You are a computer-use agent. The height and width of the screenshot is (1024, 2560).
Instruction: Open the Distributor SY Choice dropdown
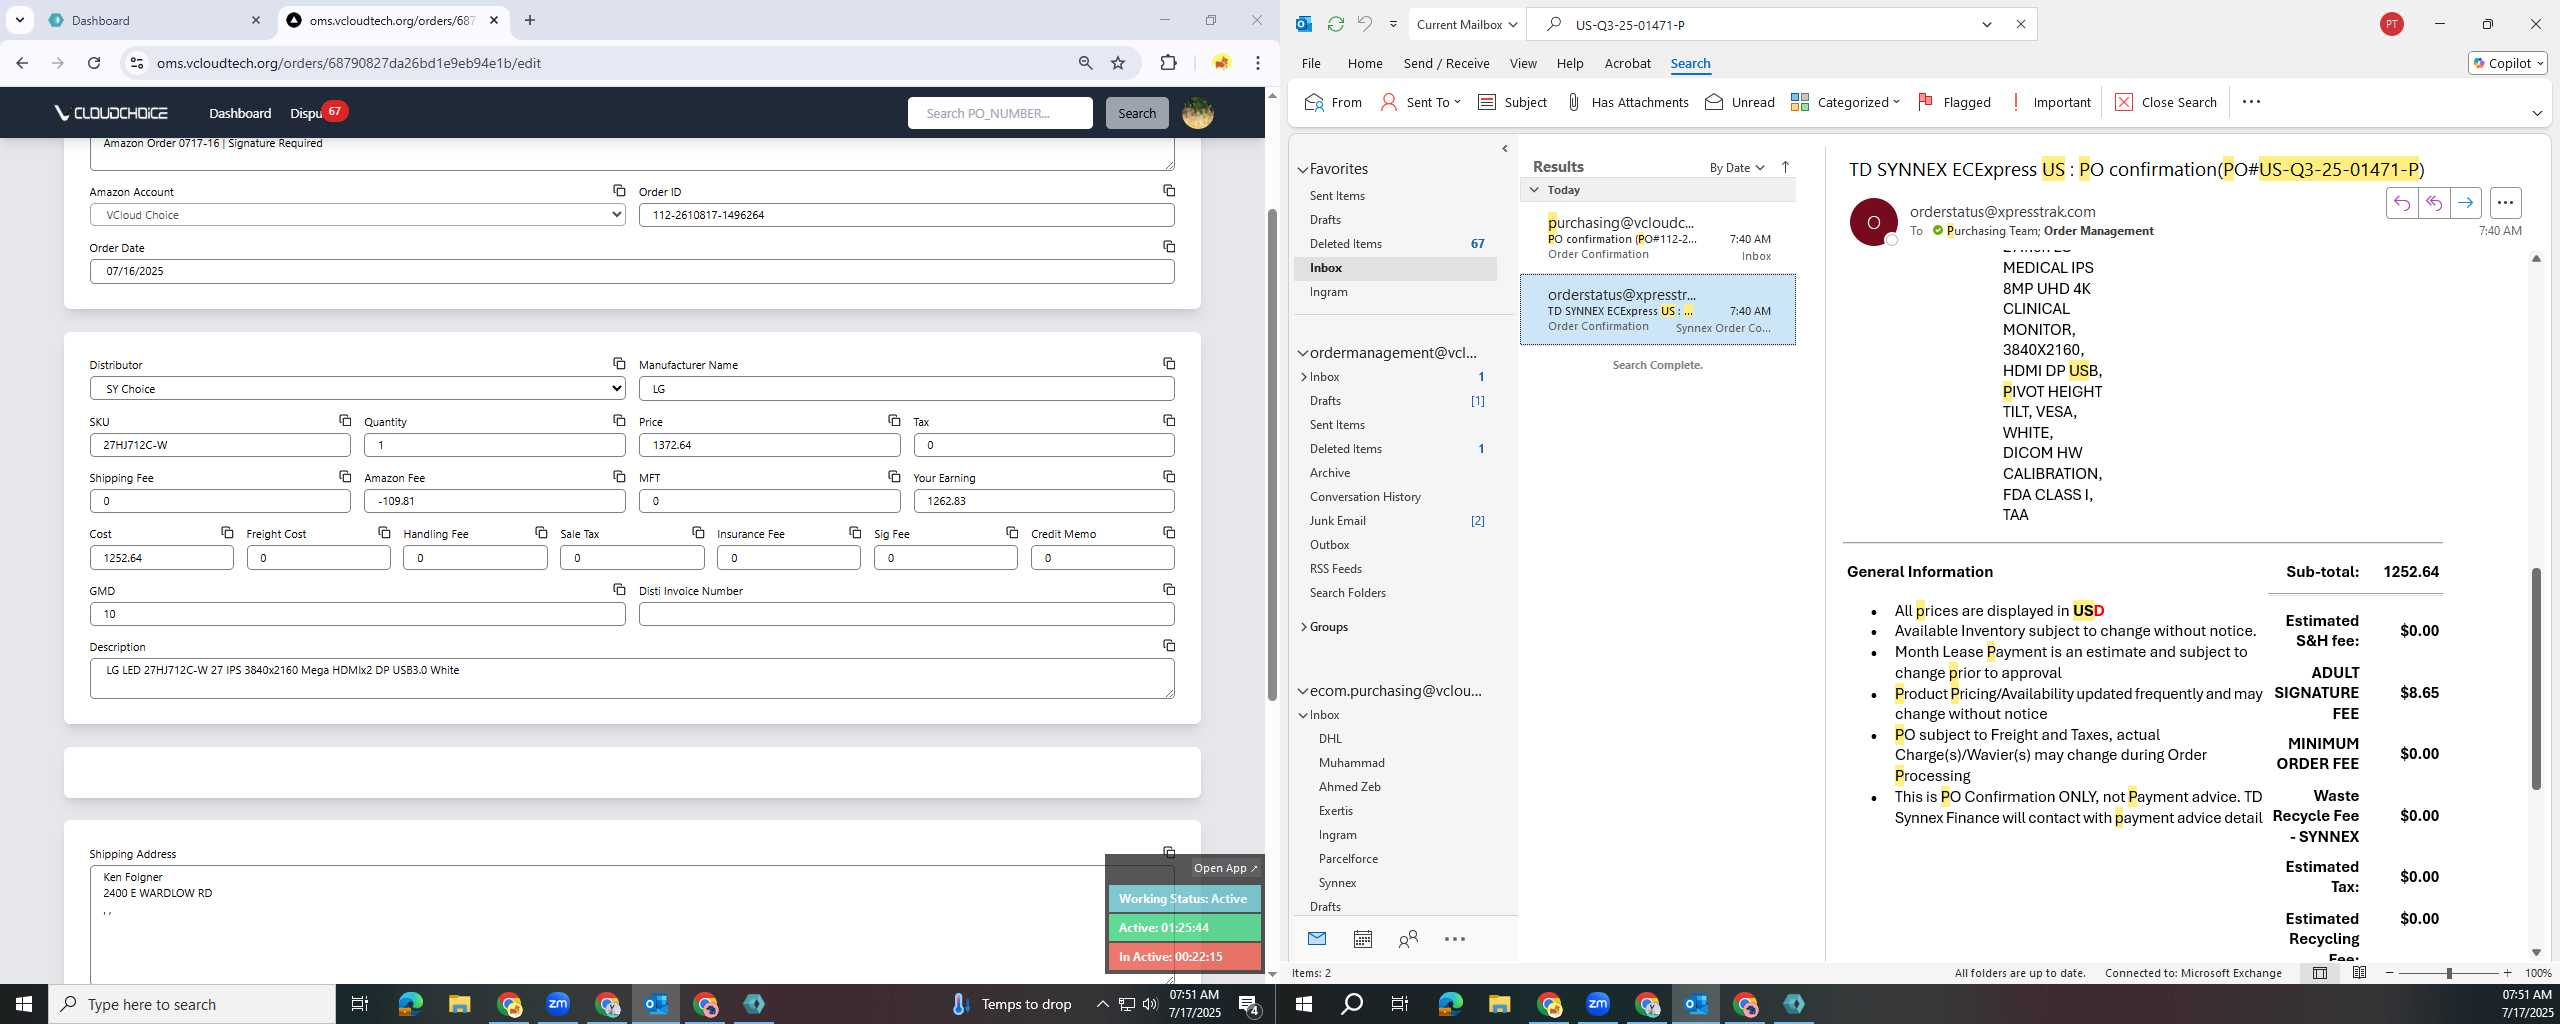357,388
